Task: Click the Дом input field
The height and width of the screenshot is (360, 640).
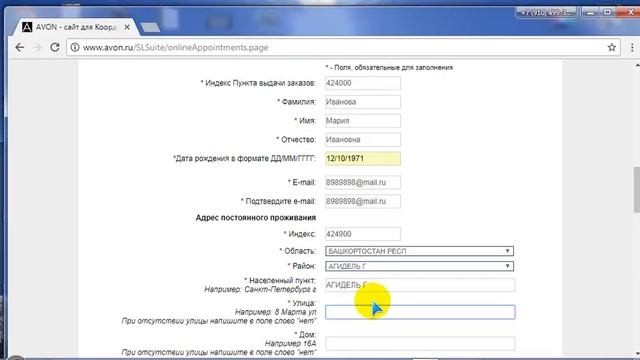Action: [420, 344]
